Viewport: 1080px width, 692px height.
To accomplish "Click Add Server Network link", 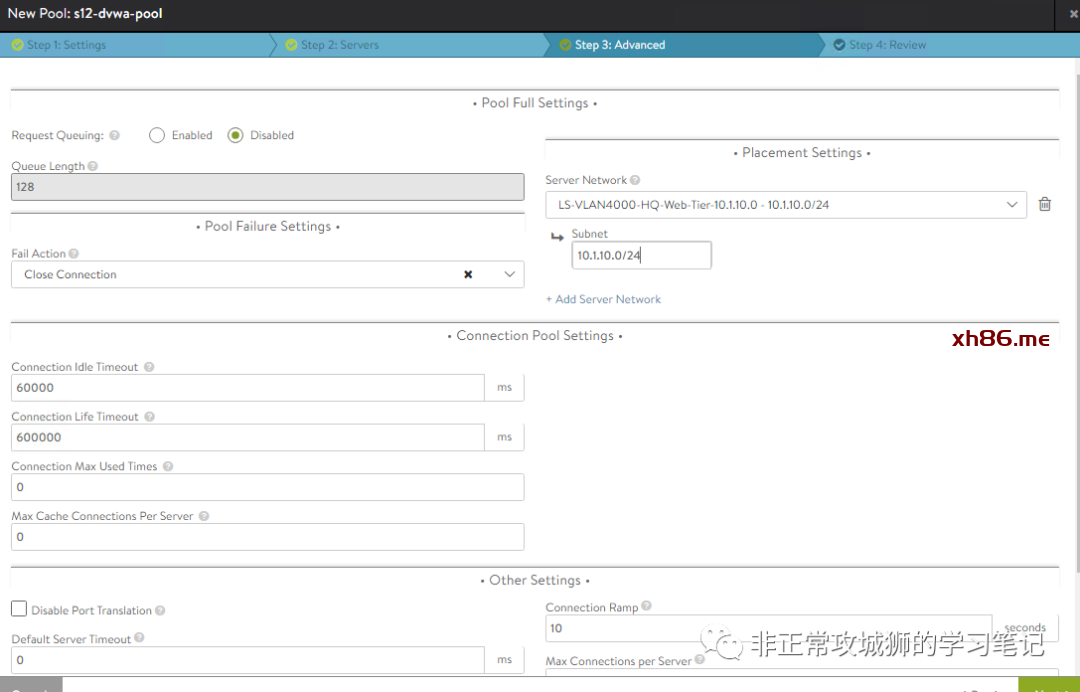I will coord(603,299).
